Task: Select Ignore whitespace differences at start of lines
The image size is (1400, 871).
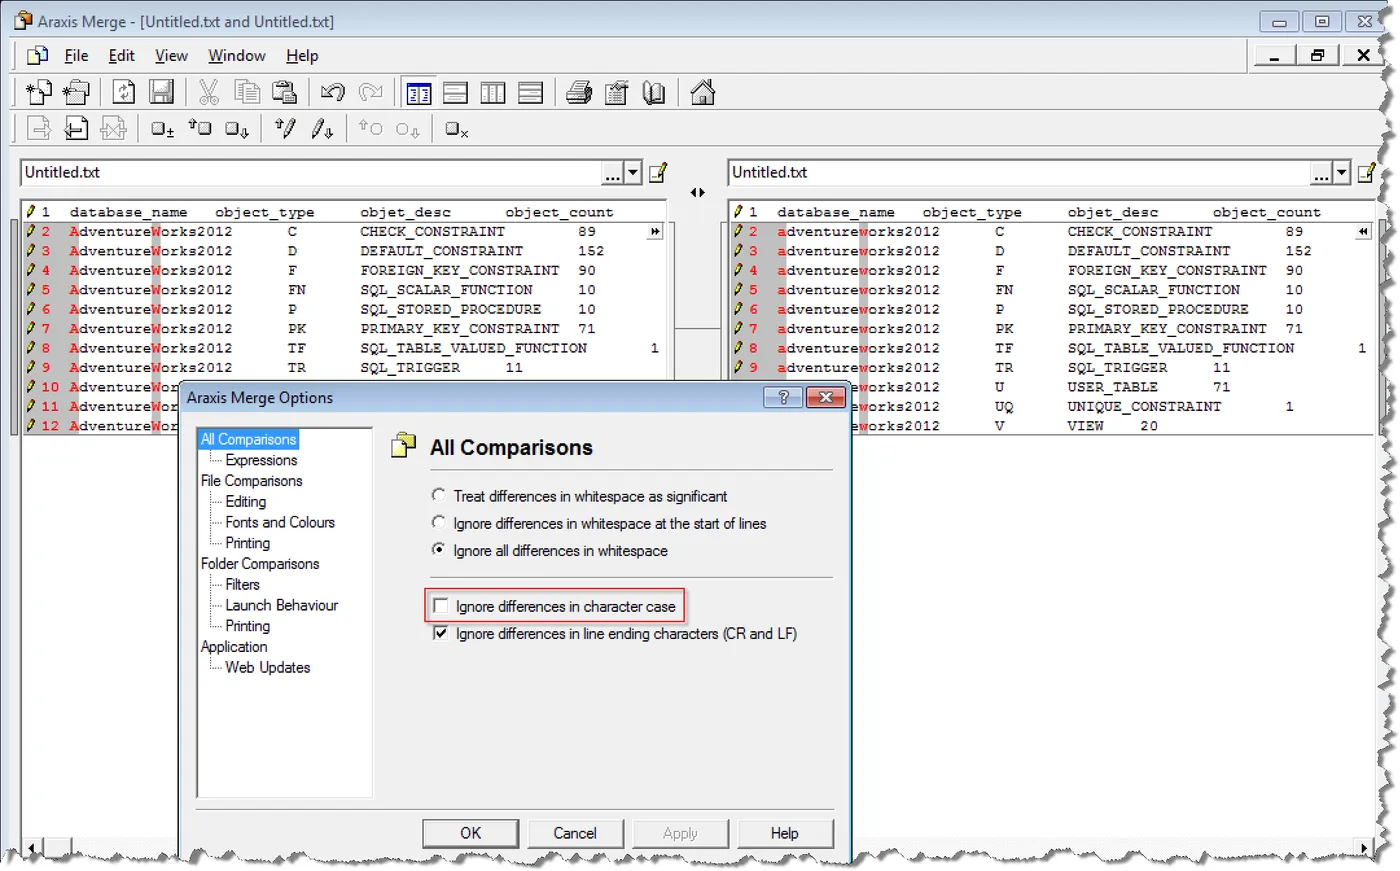Action: click(x=438, y=522)
